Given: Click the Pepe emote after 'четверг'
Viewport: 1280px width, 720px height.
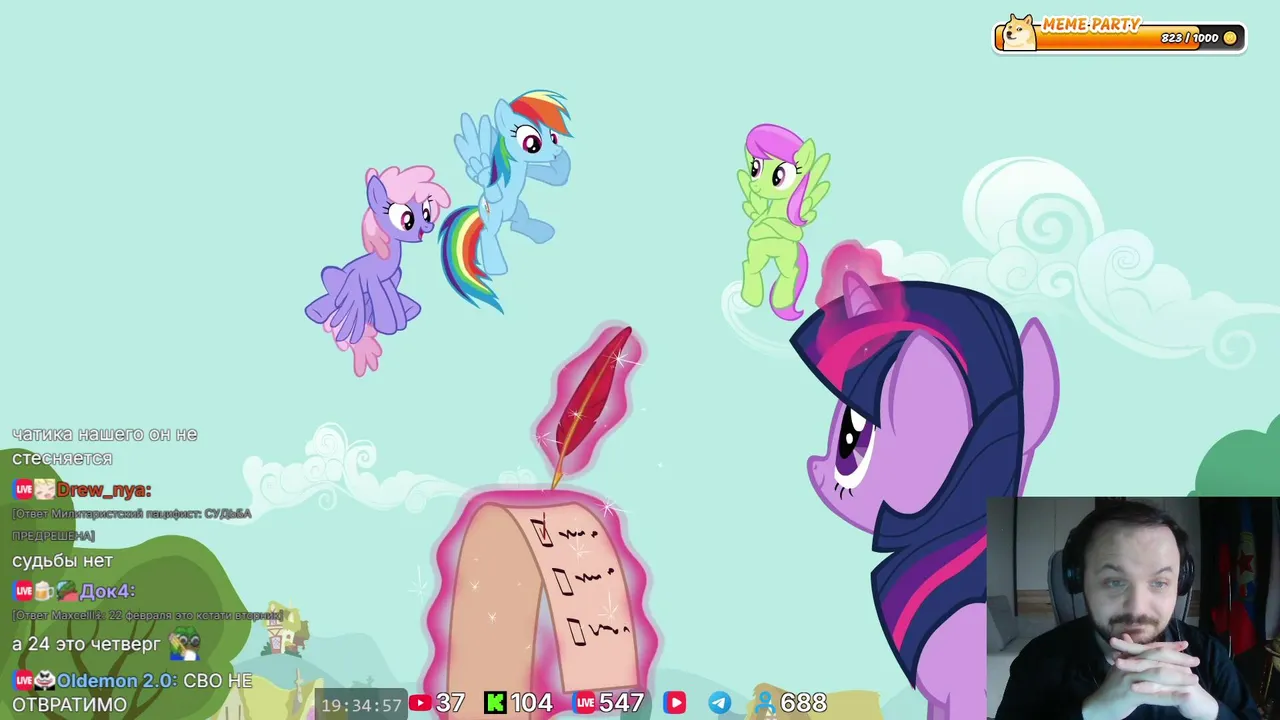Looking at the screenshot, I should (x=185, y=644).
